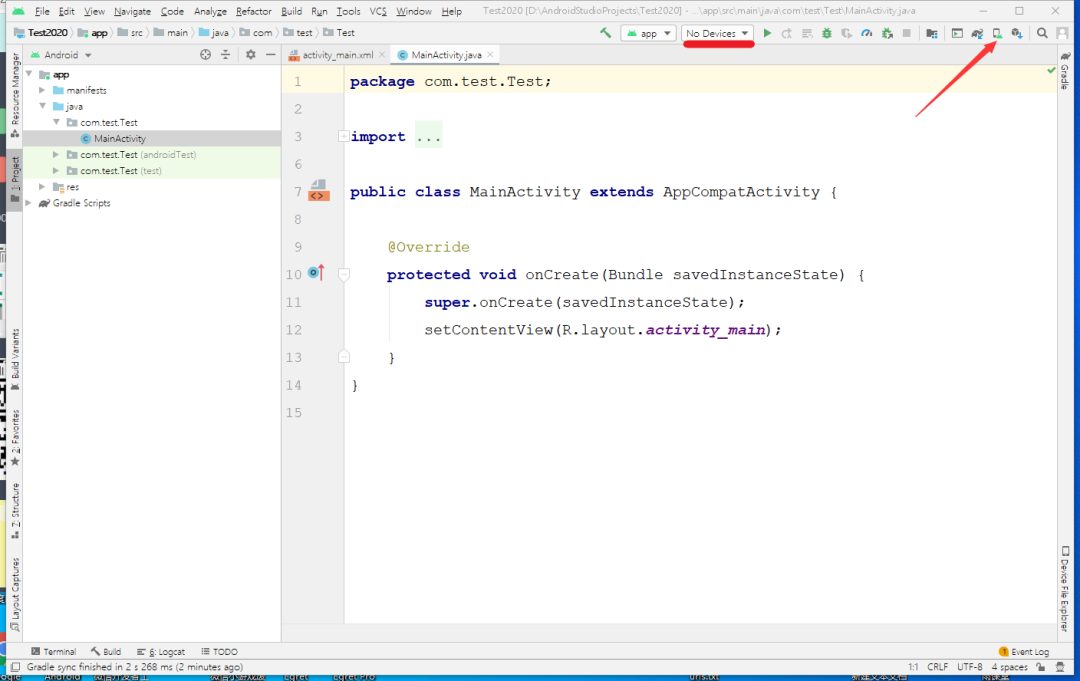Expand com.test.Test (androidTest) package
The height and width of the screenshot is (681, 1080).
coord(56,154)
